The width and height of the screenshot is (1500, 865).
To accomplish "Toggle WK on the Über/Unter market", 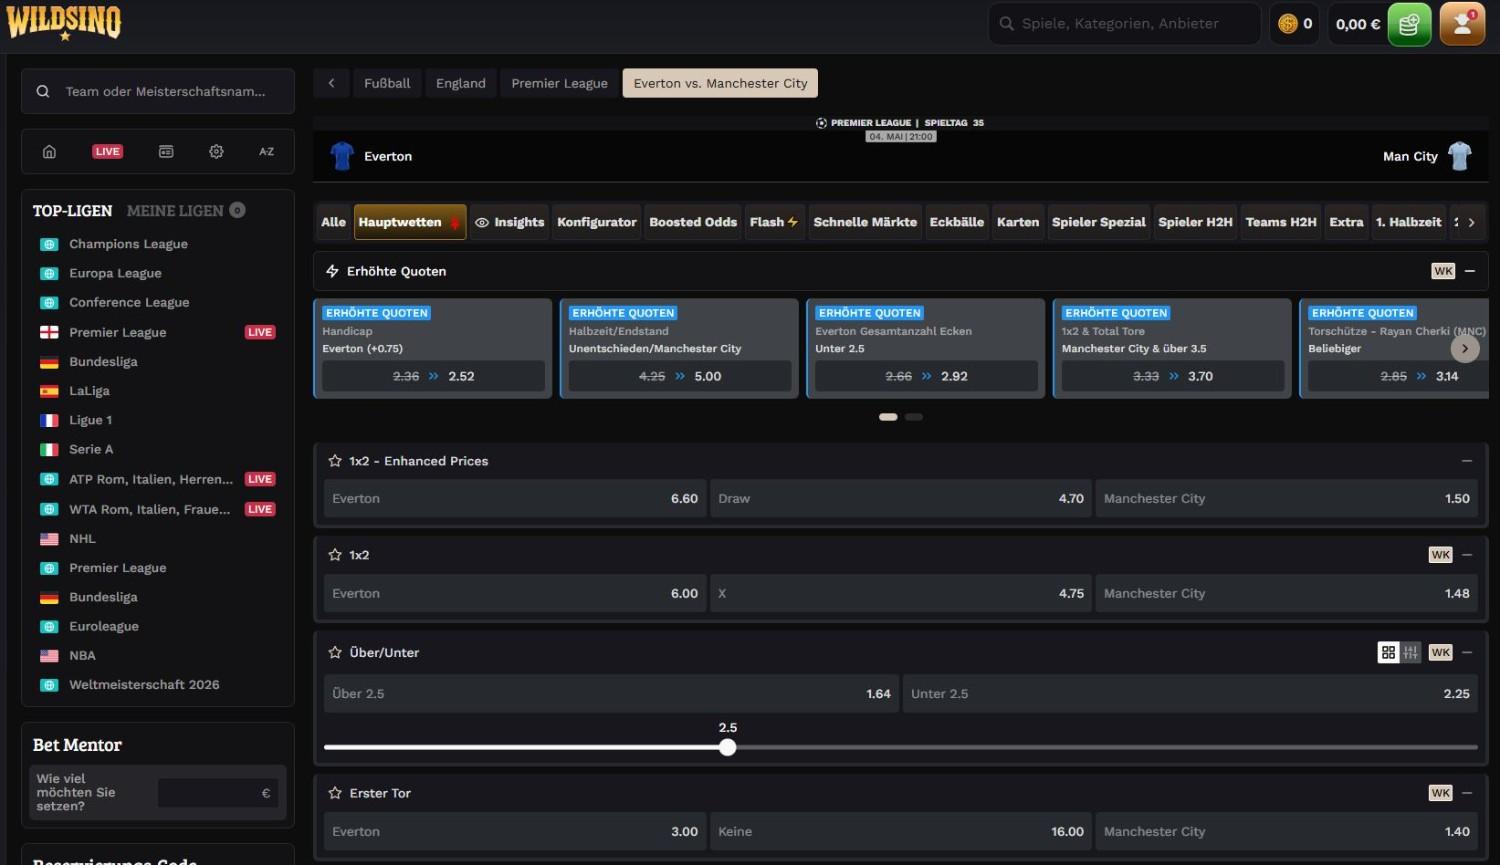I will tap(1440, 653).
